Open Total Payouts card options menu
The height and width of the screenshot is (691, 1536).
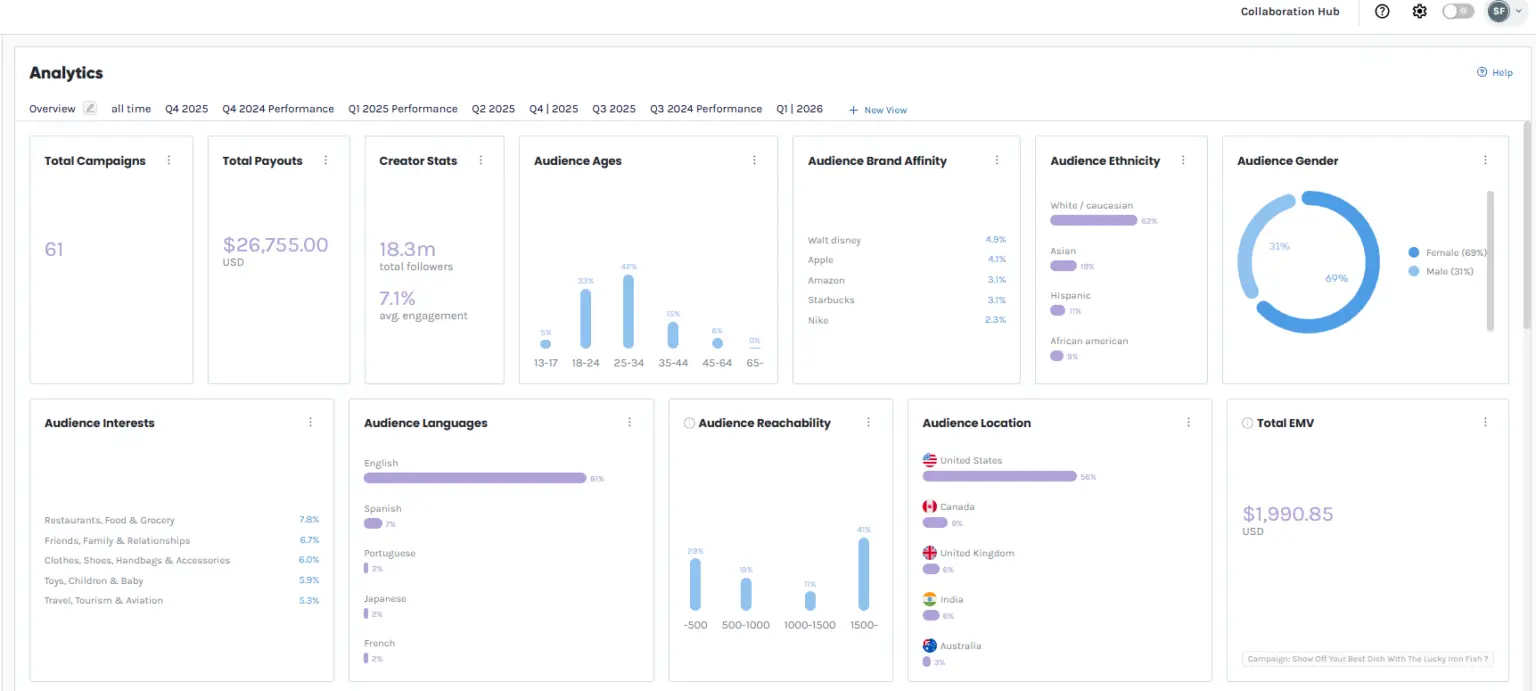[325, 160]
